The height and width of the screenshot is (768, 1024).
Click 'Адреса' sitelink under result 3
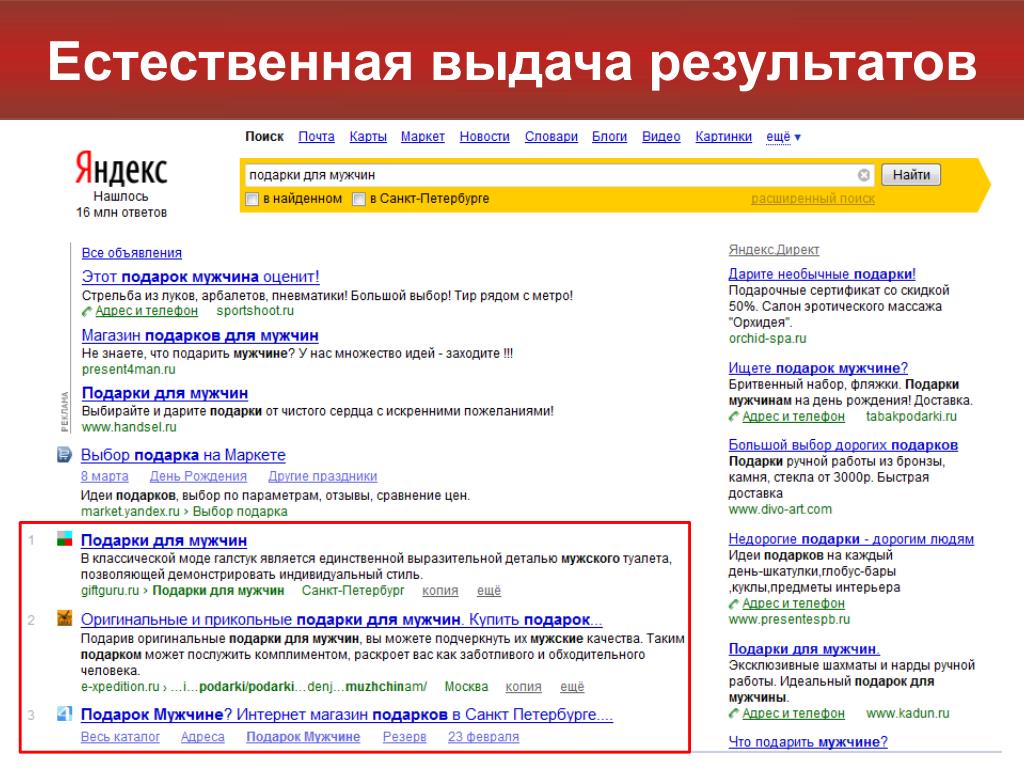(x=202, y=737)
